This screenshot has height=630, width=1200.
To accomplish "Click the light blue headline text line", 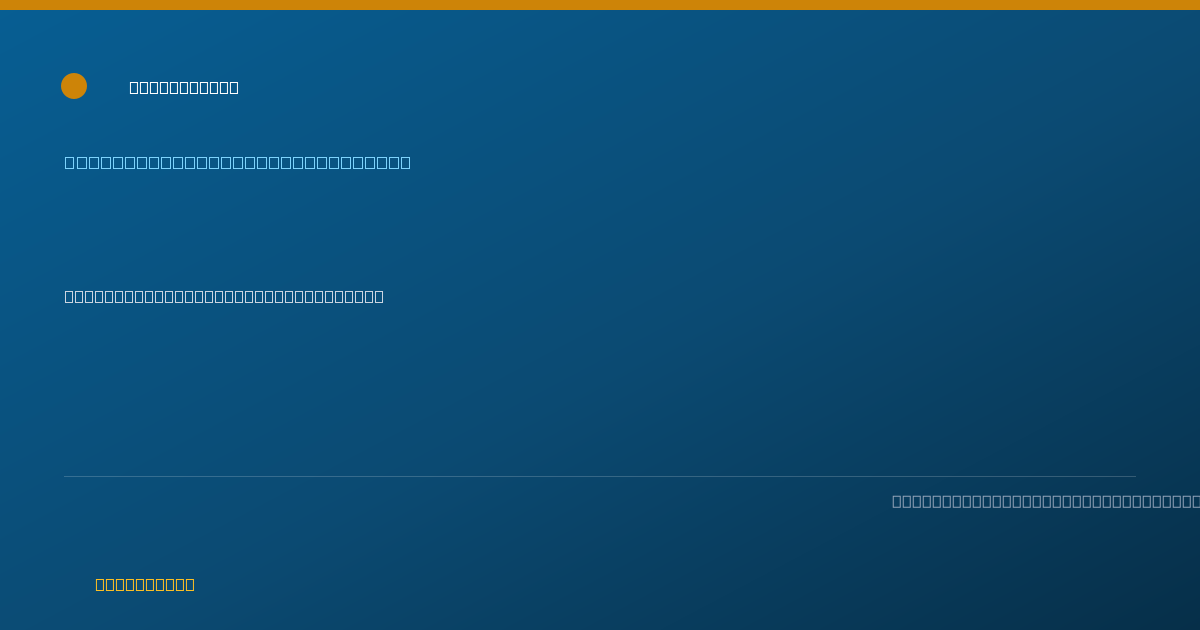I will pyautogui.click(x=238, y=162).
